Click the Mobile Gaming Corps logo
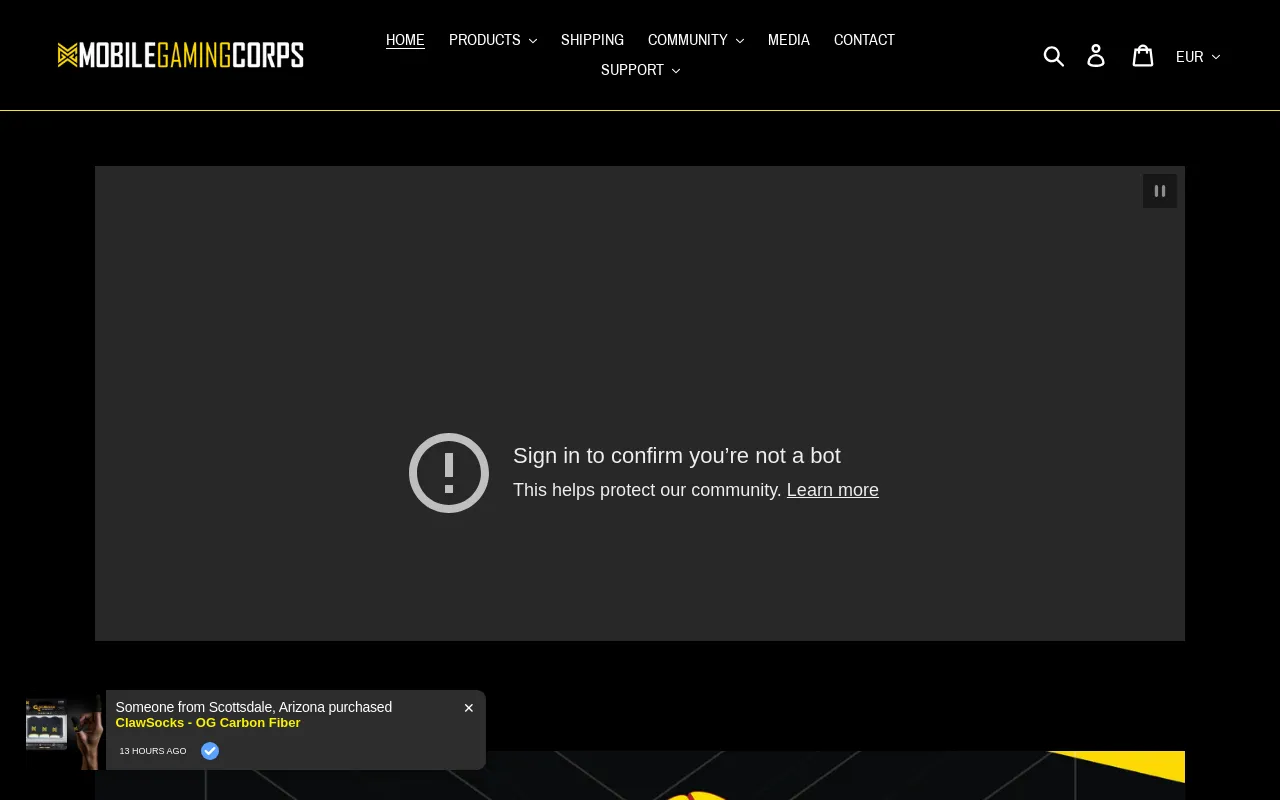 pos(181,54)
